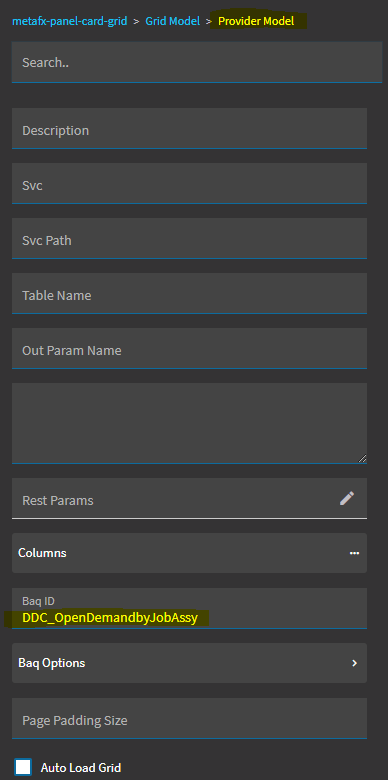The image size is (388, 780).
Task: Navigate back to the Grid Model breadcrumb
Action: click(173, 21)
